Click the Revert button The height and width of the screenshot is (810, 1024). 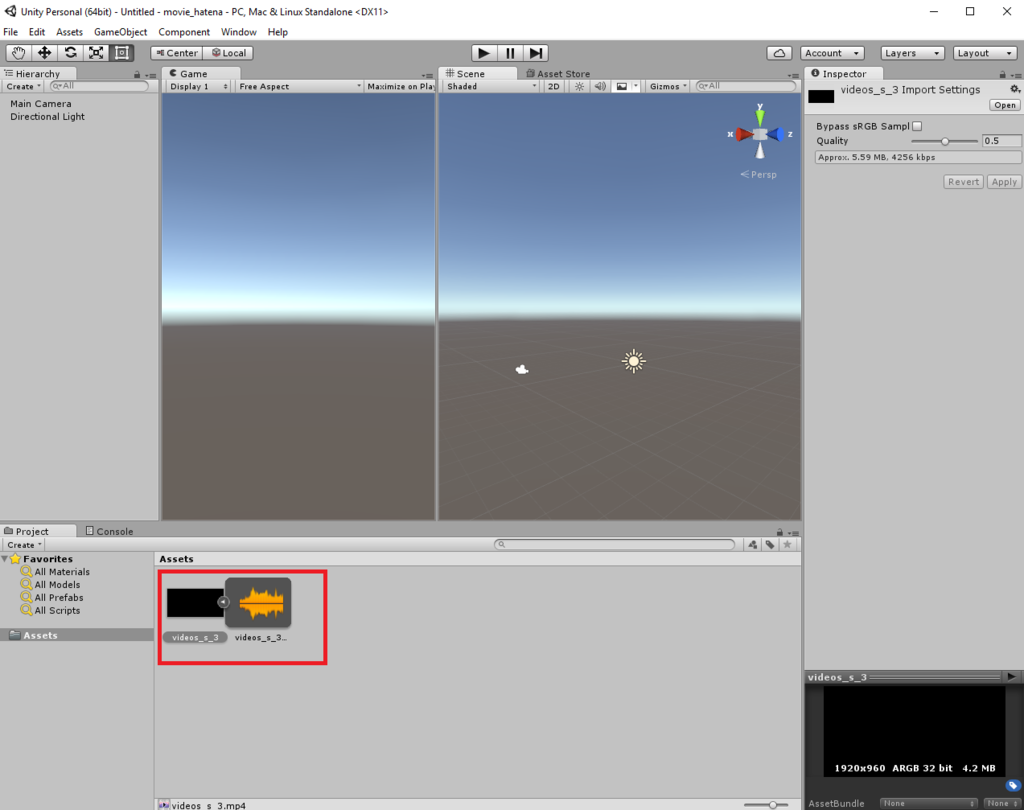pos(963,182)
